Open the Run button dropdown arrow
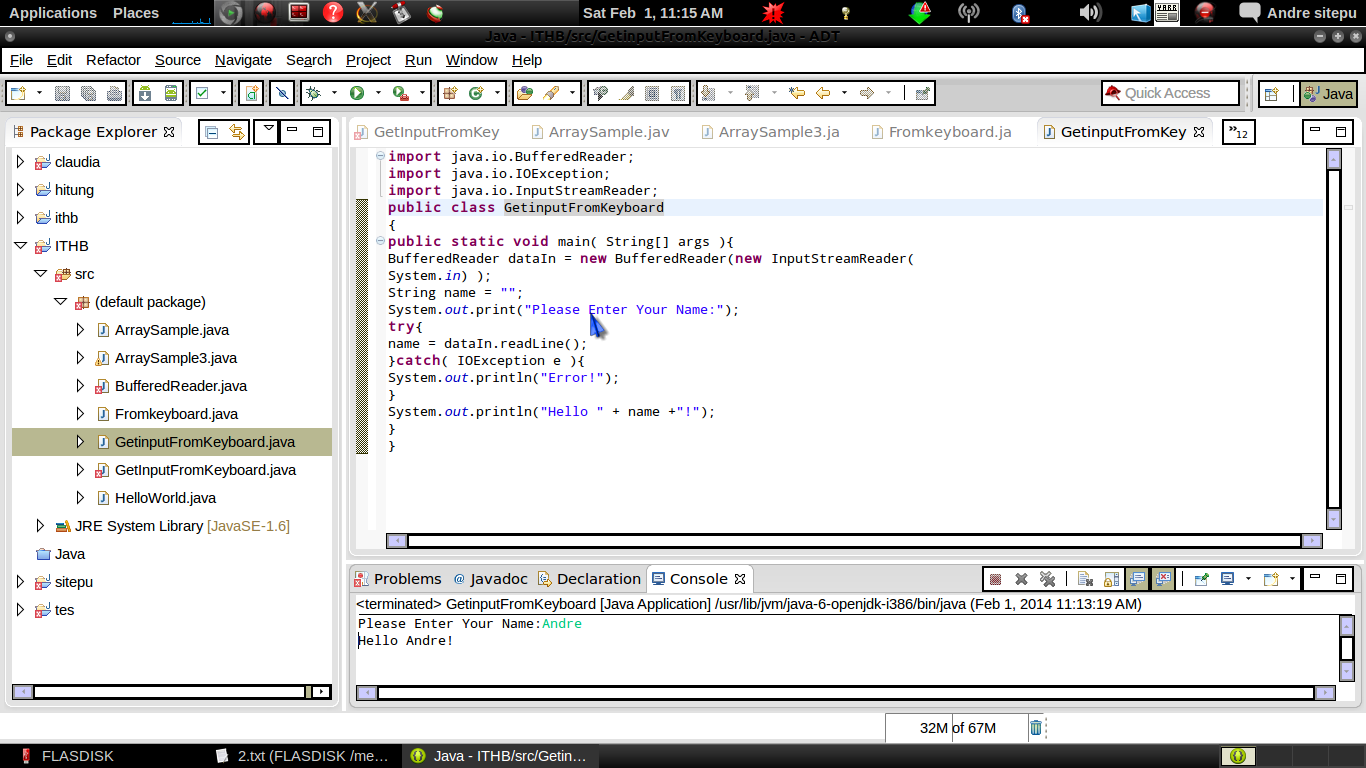 [x=379, y=93]
